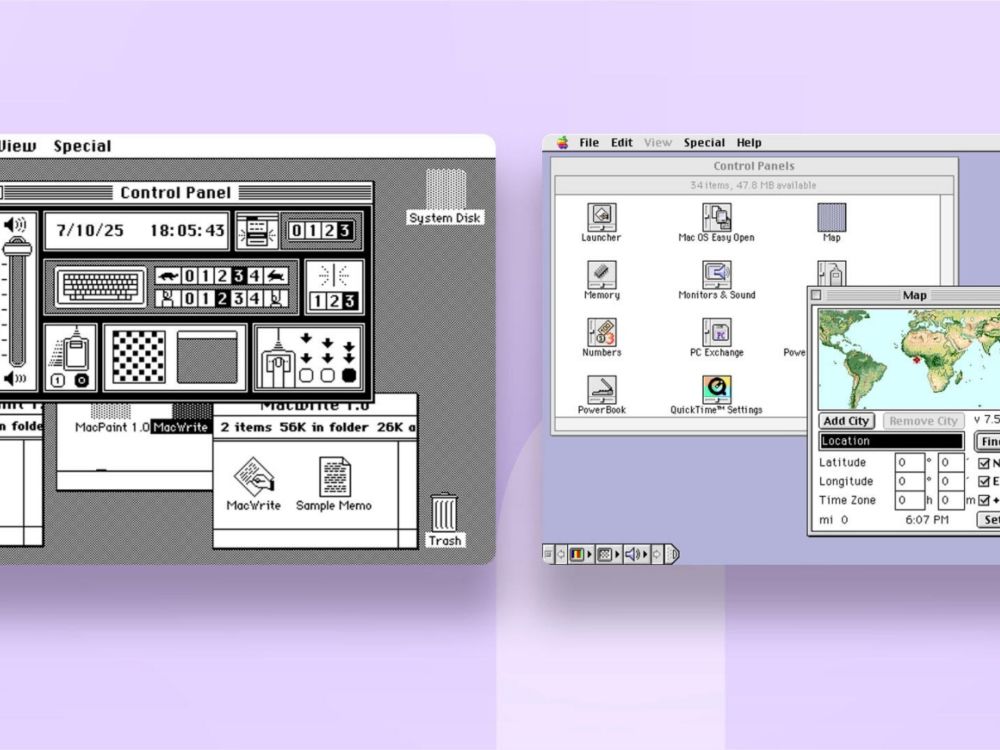
Task: Open the Launcher control panel icon
Action: [601, 217]
